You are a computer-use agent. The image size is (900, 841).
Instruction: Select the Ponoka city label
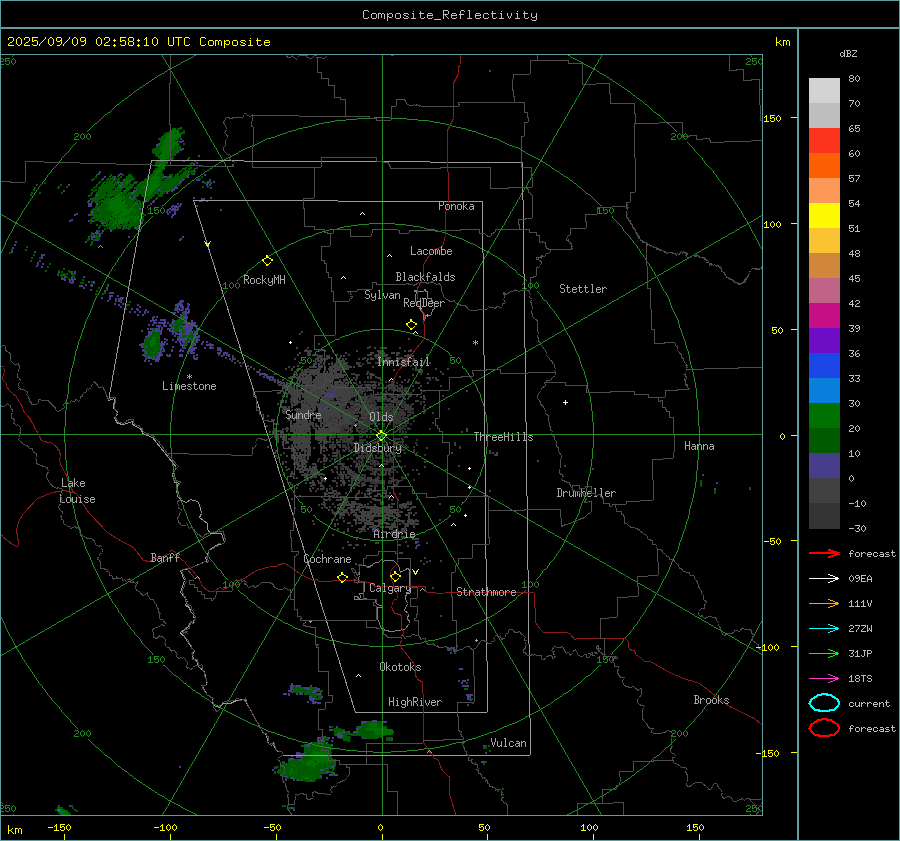click(x=456, y=206)
